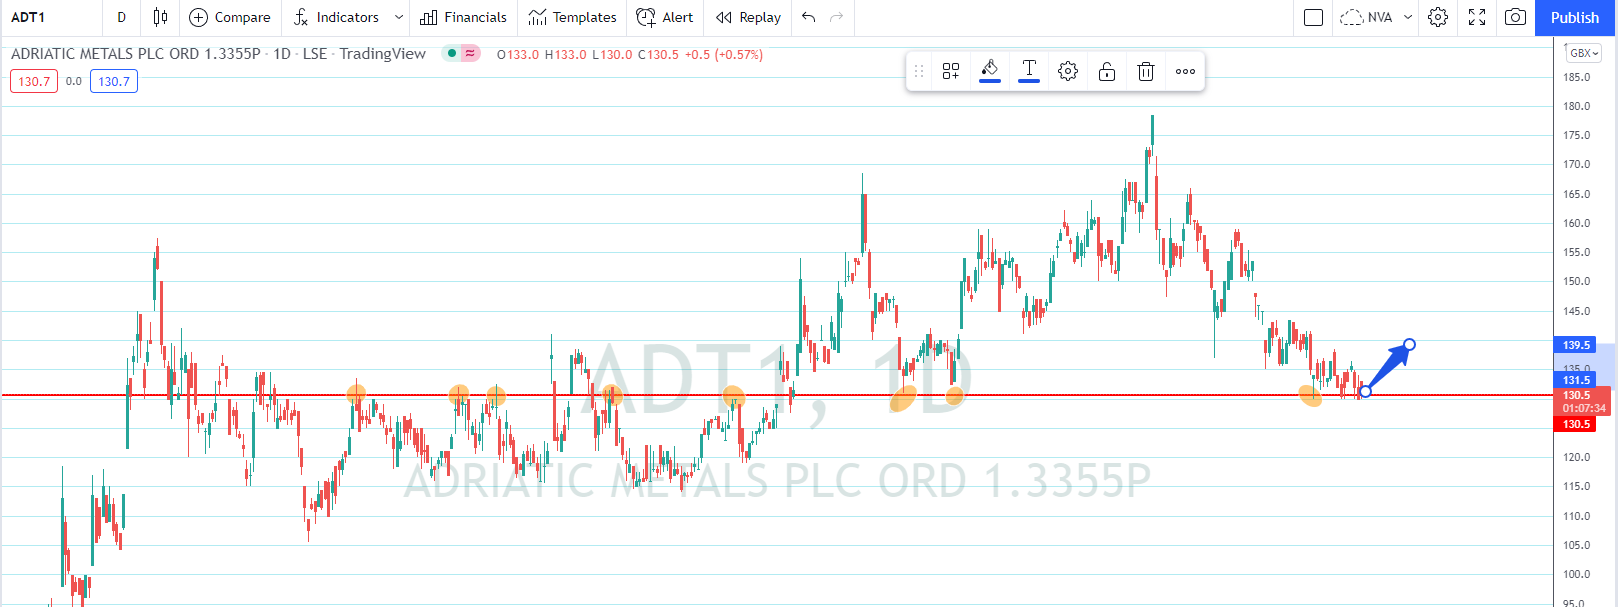Start bar Replay mode

click(748, 17)
